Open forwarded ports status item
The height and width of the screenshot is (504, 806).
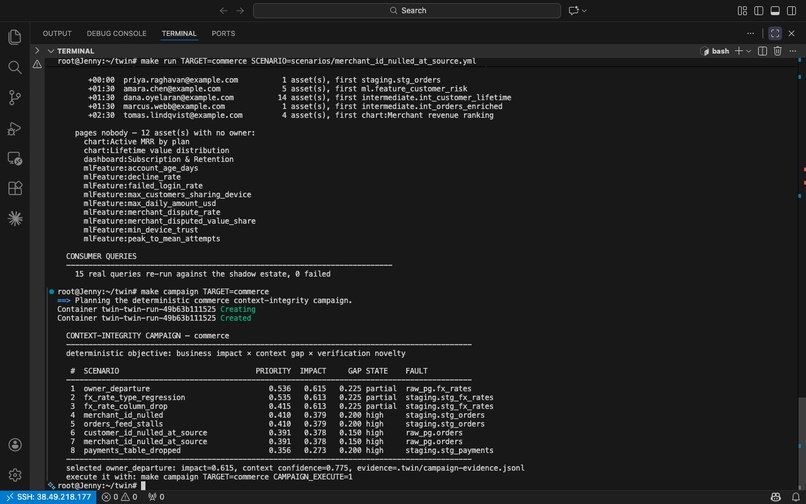click(156, 497)
